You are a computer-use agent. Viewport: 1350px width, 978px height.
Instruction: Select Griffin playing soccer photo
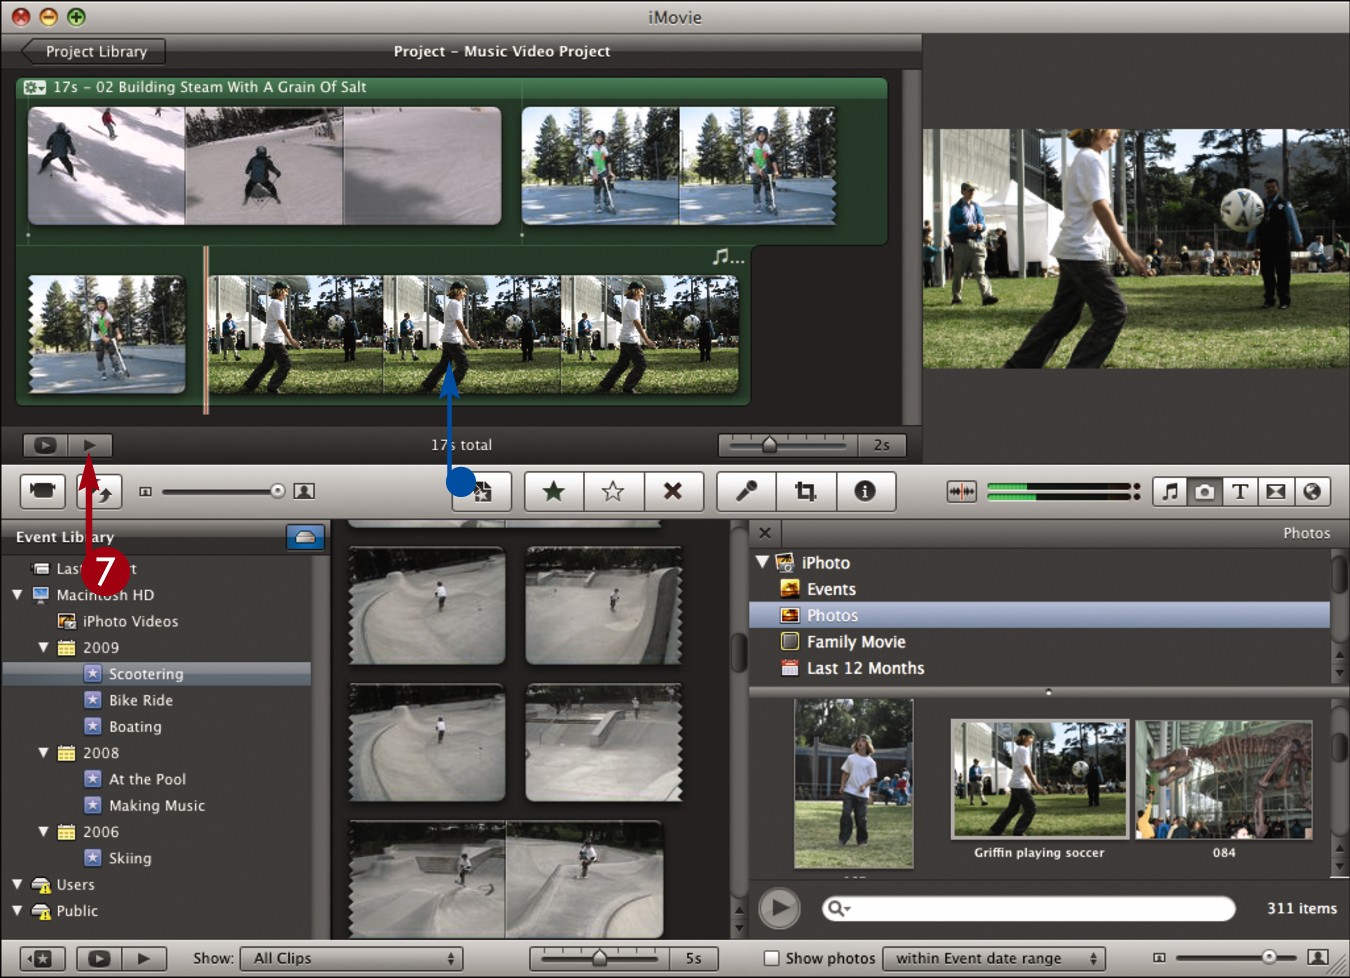[x=1039, y=779]
